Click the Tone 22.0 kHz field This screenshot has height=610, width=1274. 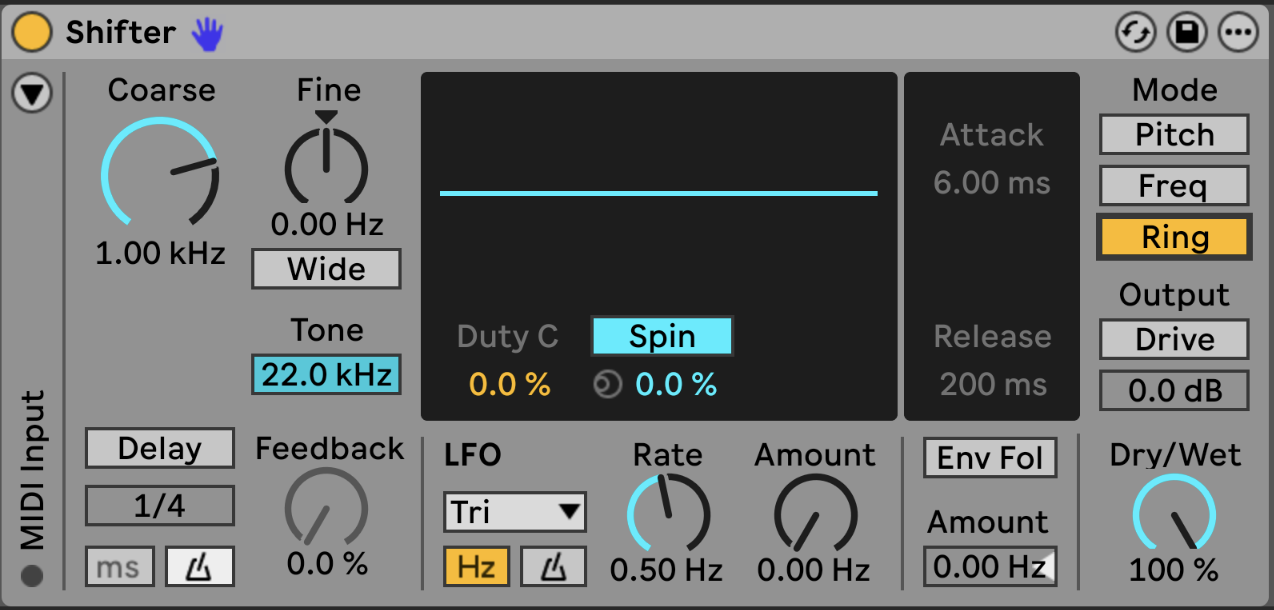coord(326,375)
